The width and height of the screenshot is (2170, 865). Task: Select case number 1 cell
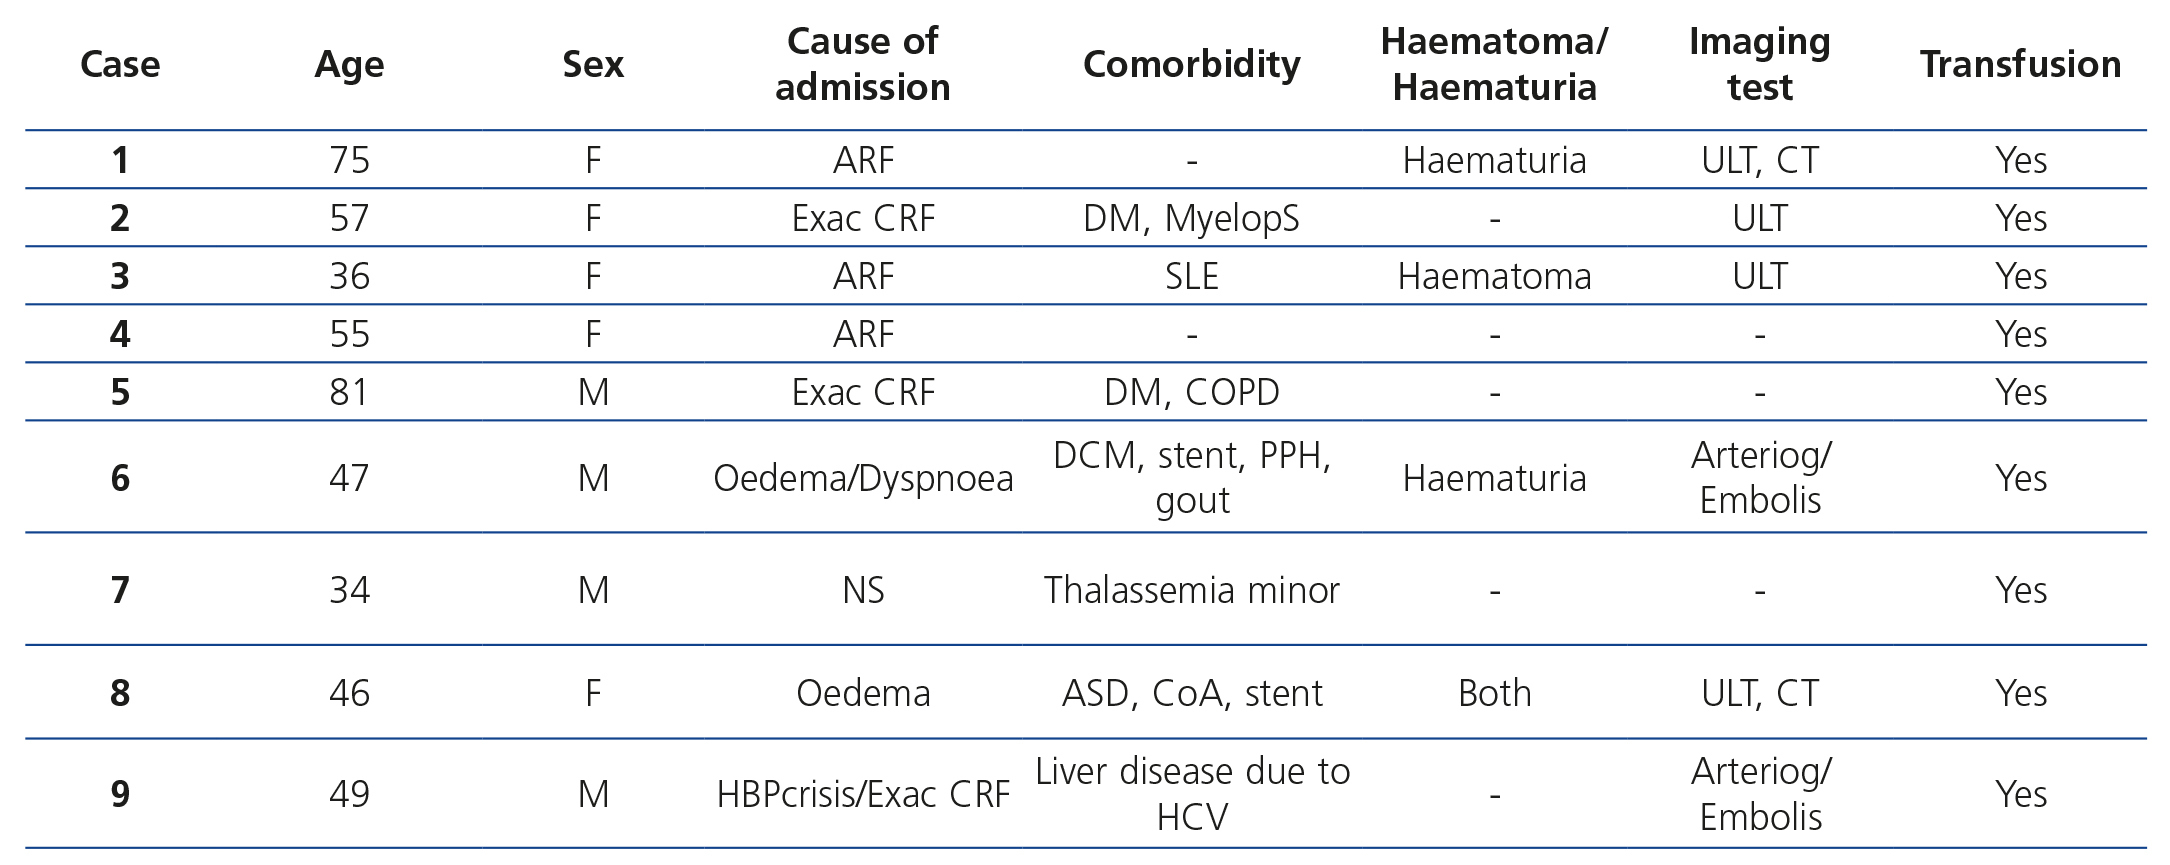tap(120, 160)
